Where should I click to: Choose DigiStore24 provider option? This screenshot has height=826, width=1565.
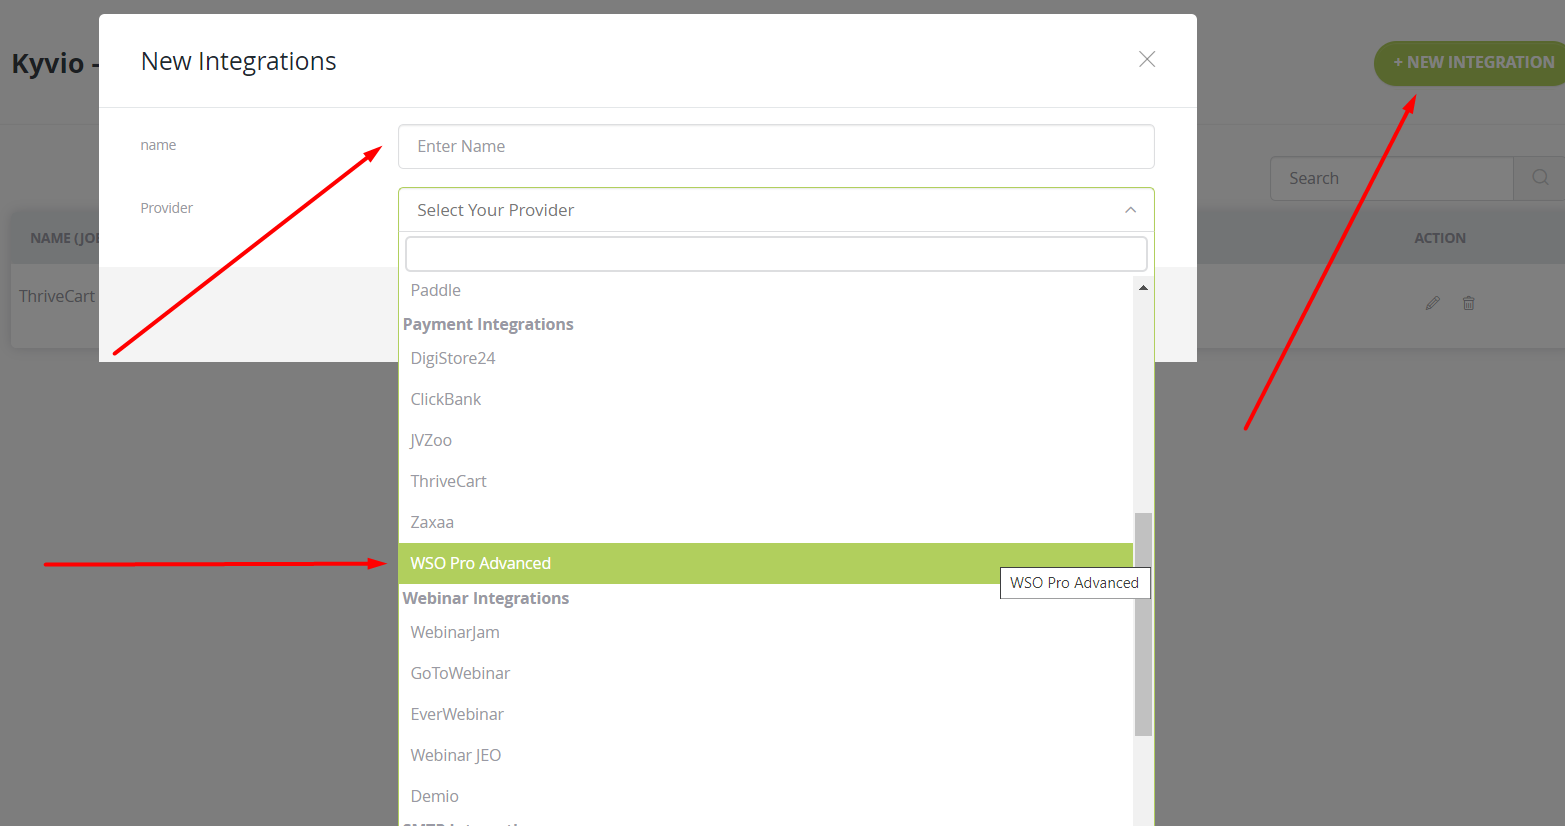point(766,358)
